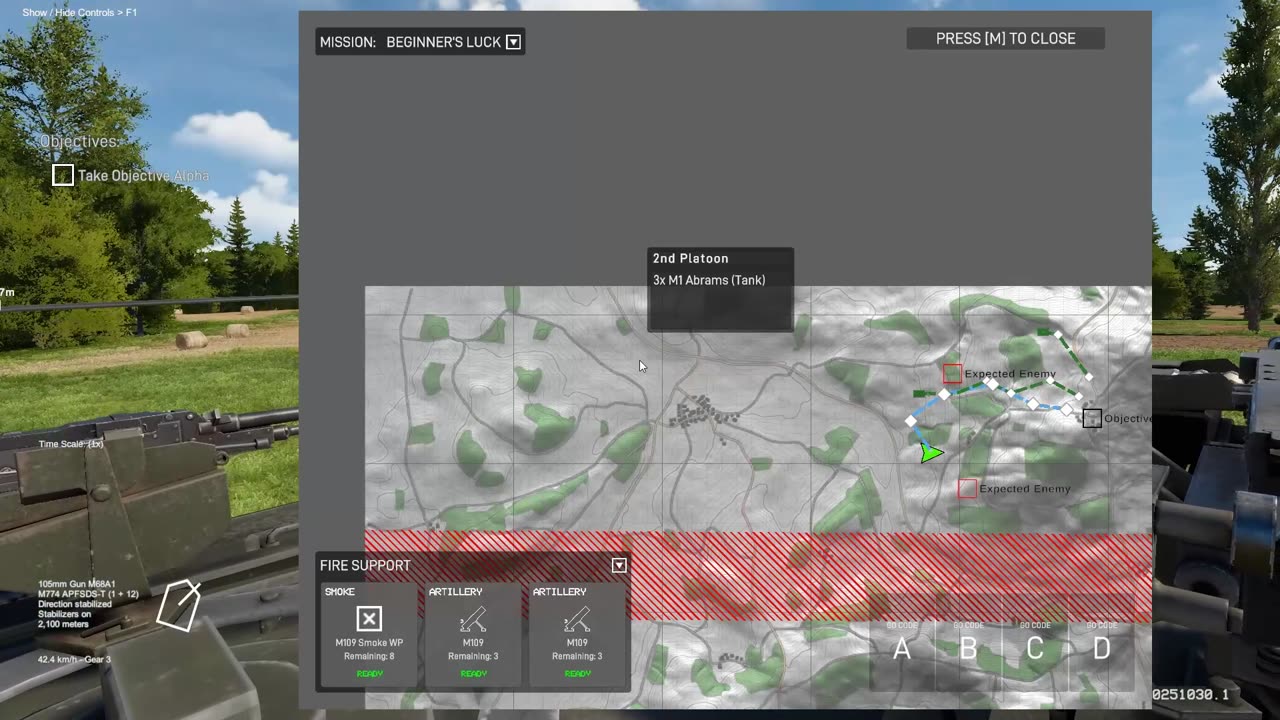Tick the Take Objective Alpha checkbox

click(63, 176)
